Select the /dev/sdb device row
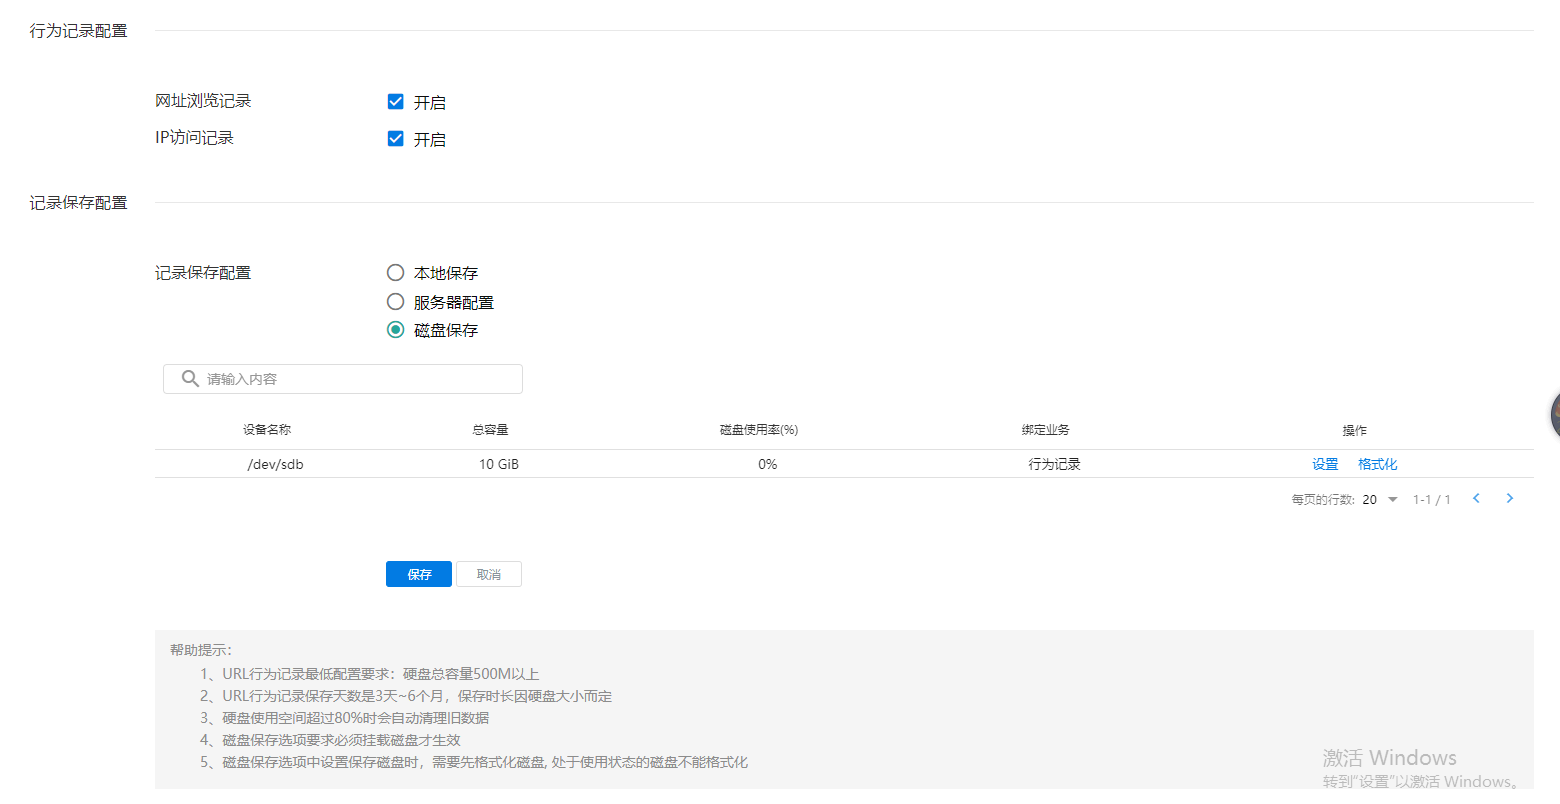 click(x=275, y=464)
